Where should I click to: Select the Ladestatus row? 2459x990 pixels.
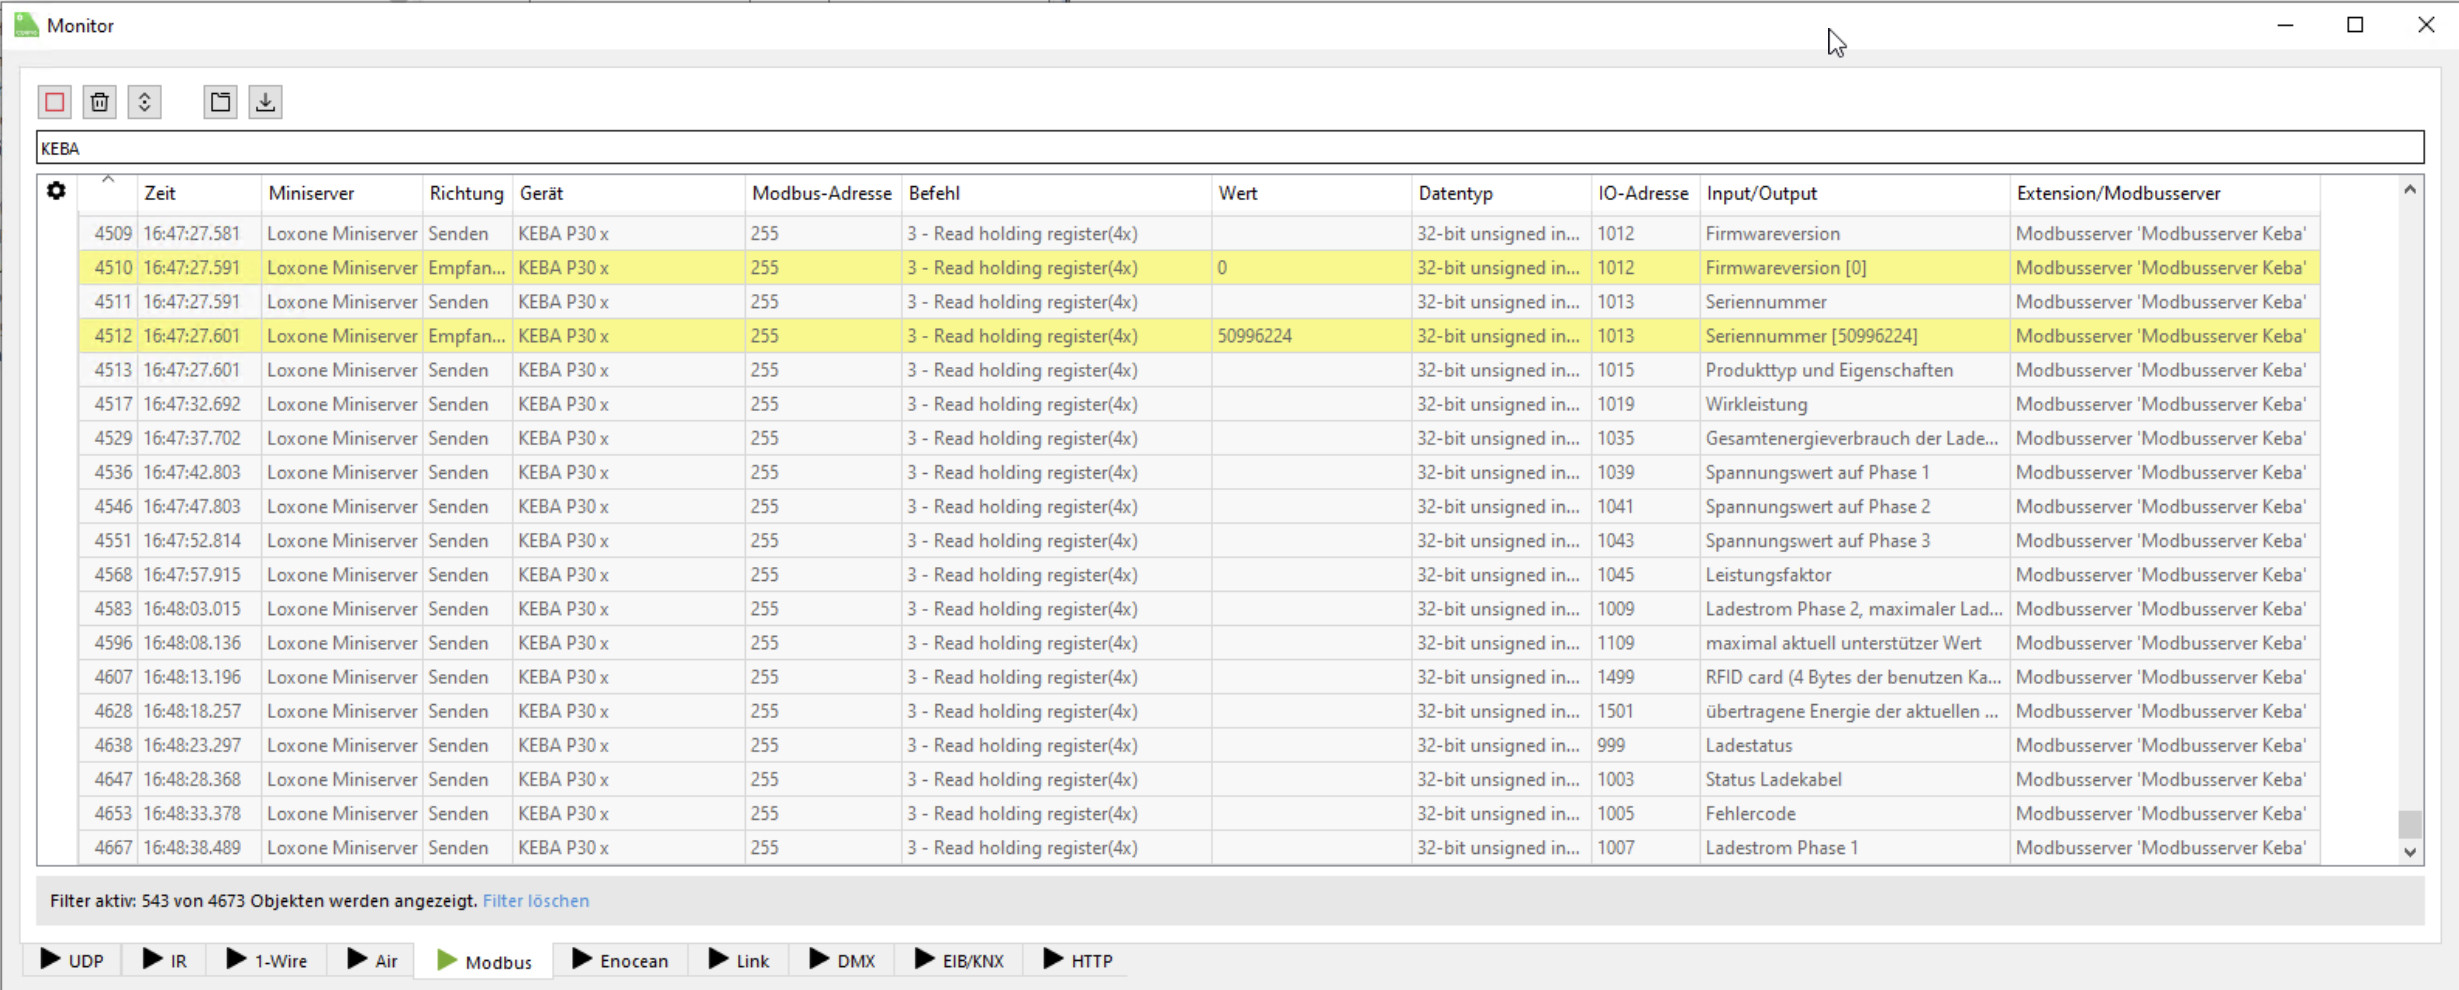[1199, 745]
